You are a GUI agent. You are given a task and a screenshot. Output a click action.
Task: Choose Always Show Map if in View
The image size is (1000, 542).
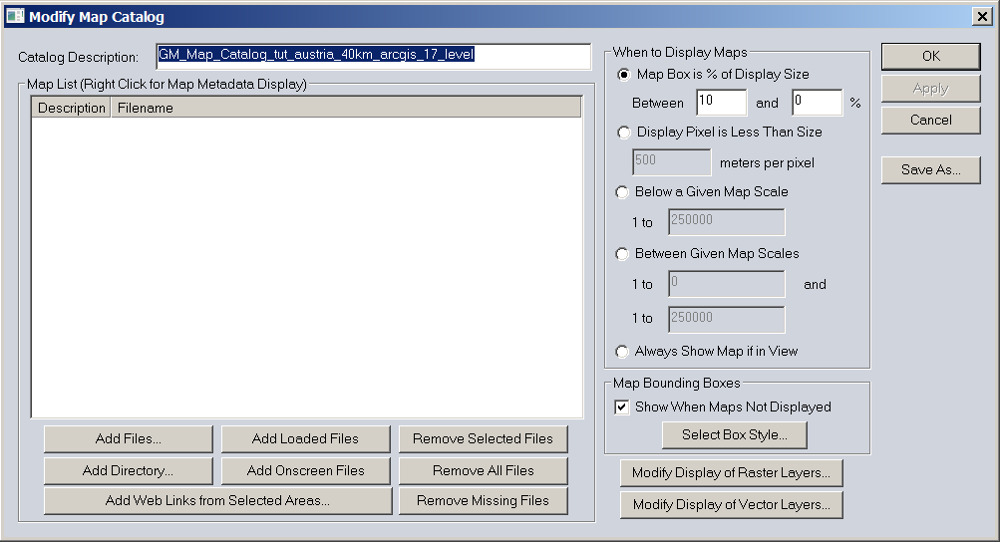[625, 352]
